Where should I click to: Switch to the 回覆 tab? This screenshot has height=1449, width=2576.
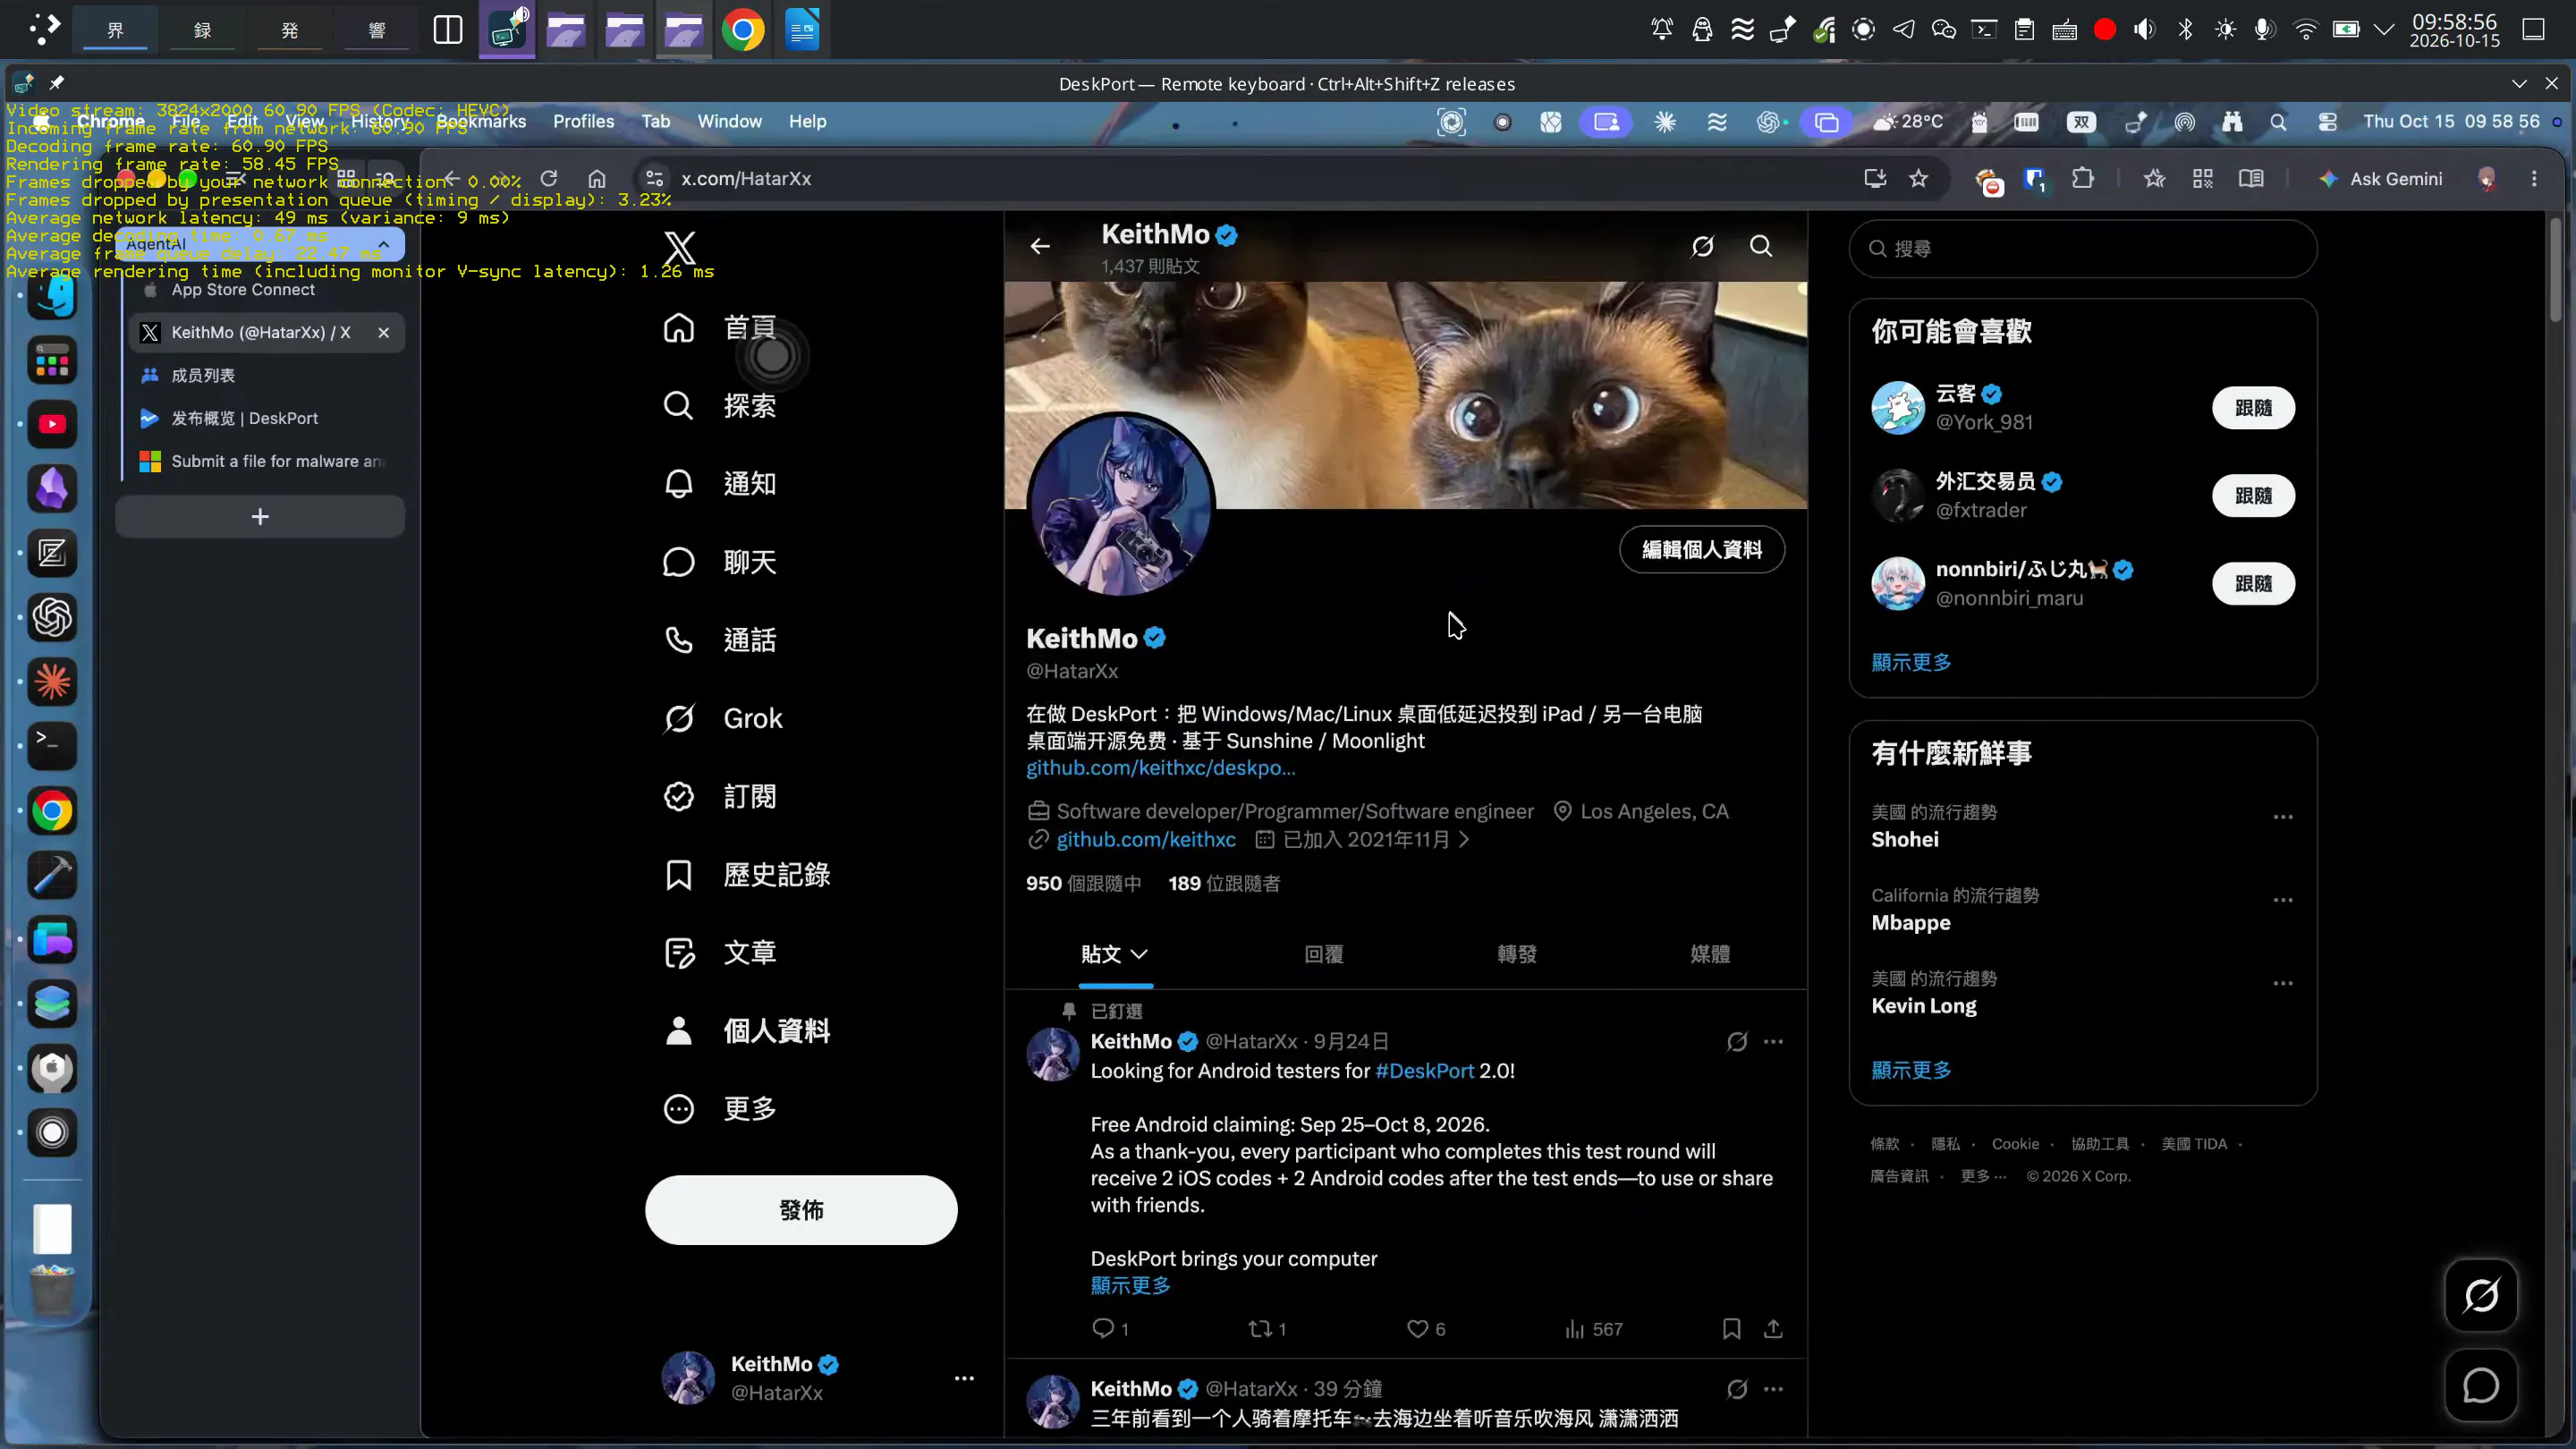click(x=1323, y=954)
